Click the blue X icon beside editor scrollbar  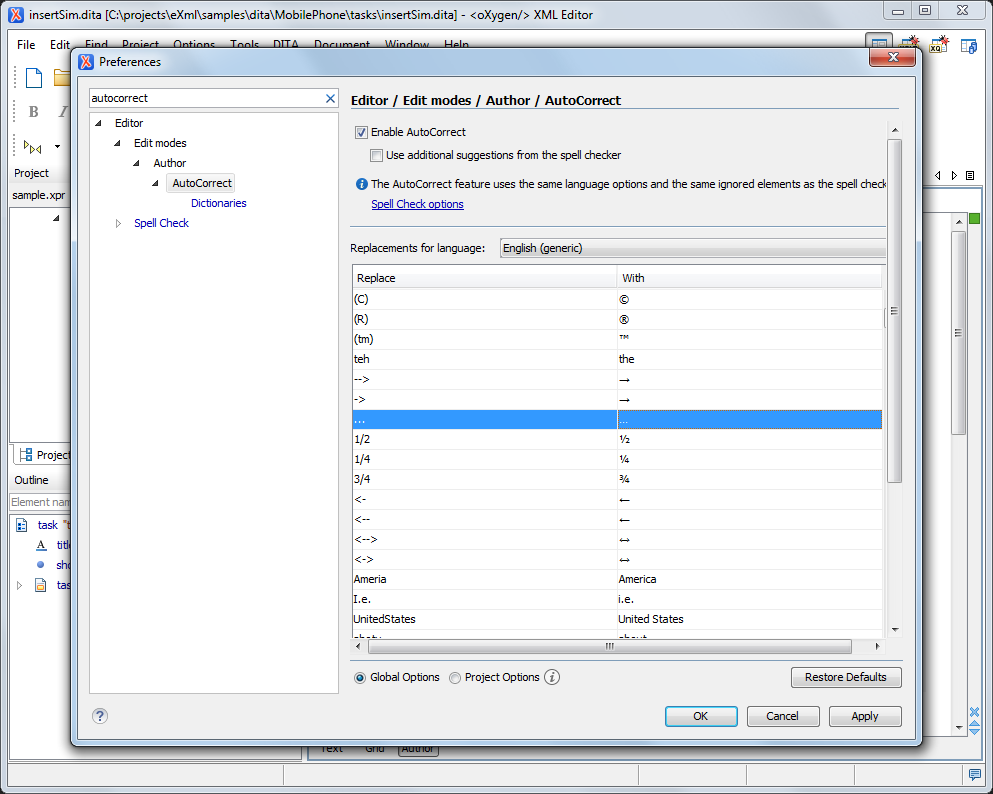[974, 712]
